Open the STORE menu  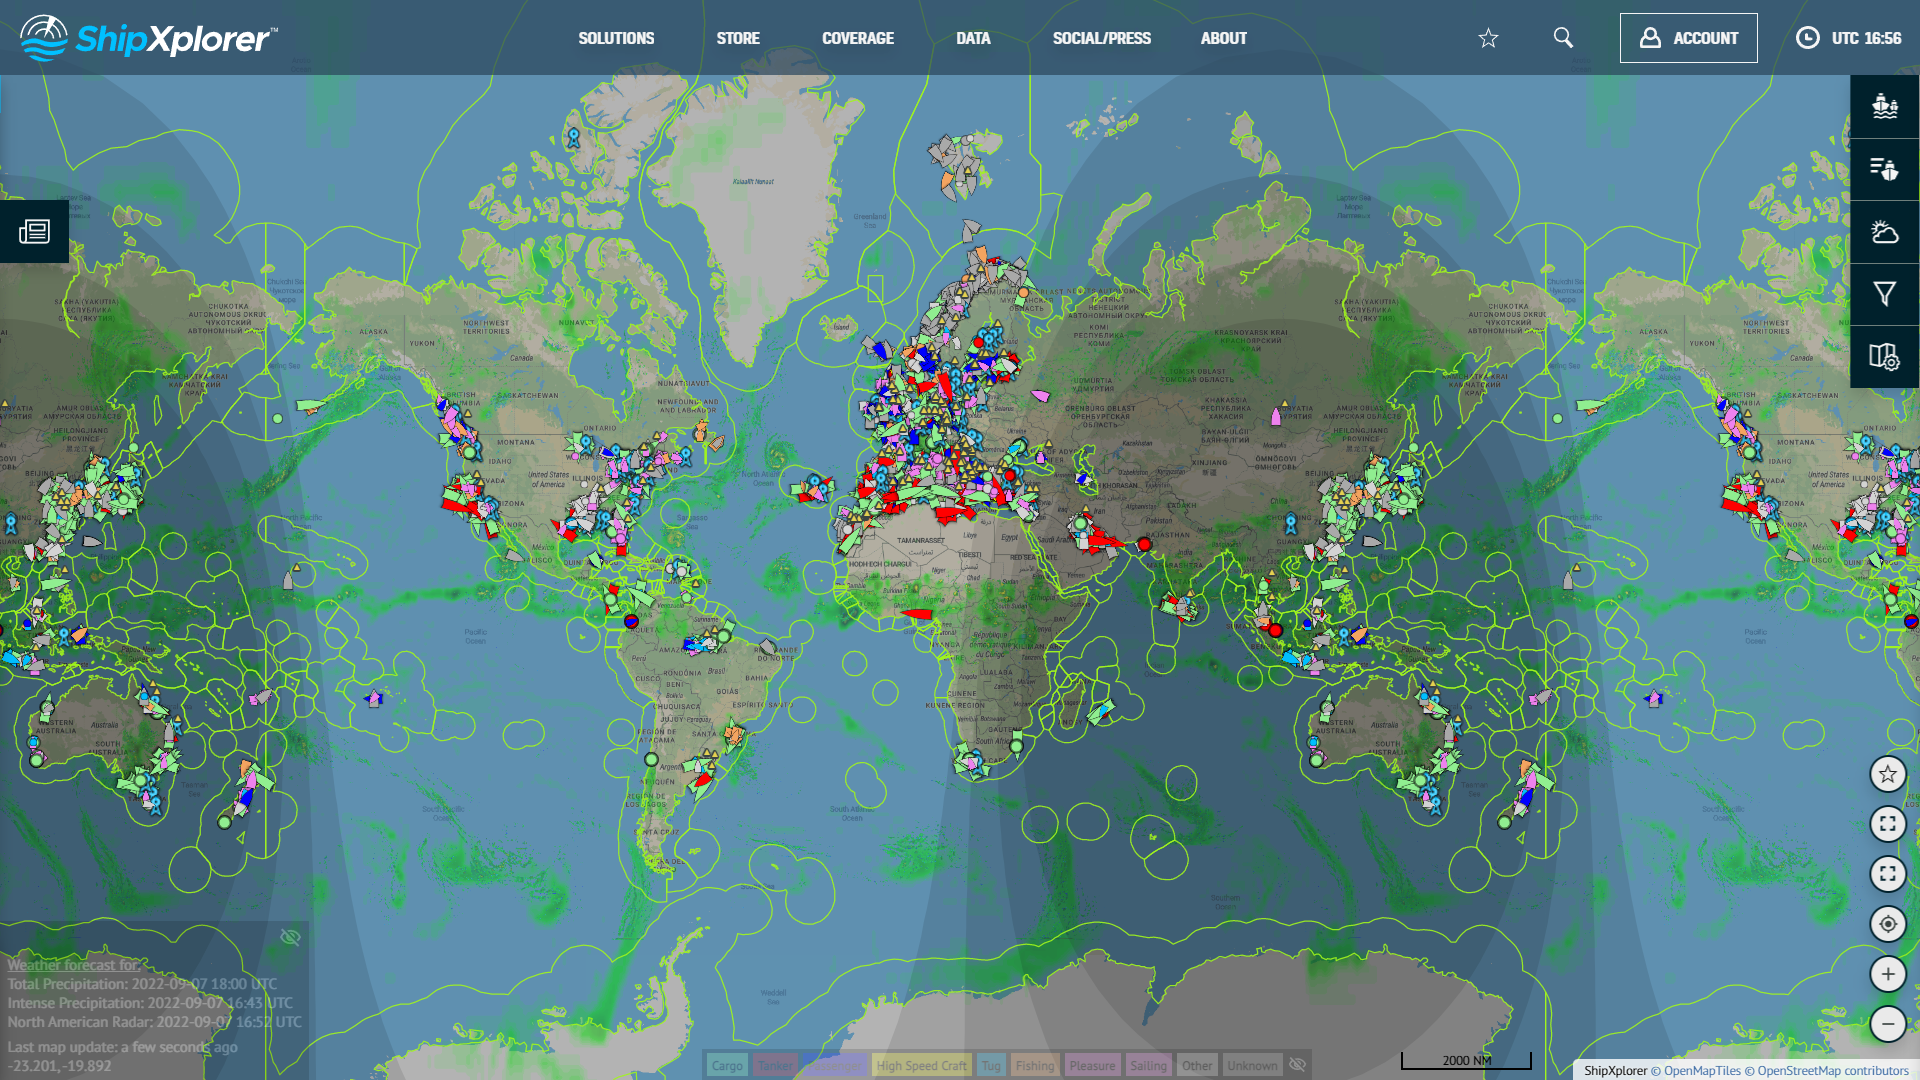[x=738, y=38]
